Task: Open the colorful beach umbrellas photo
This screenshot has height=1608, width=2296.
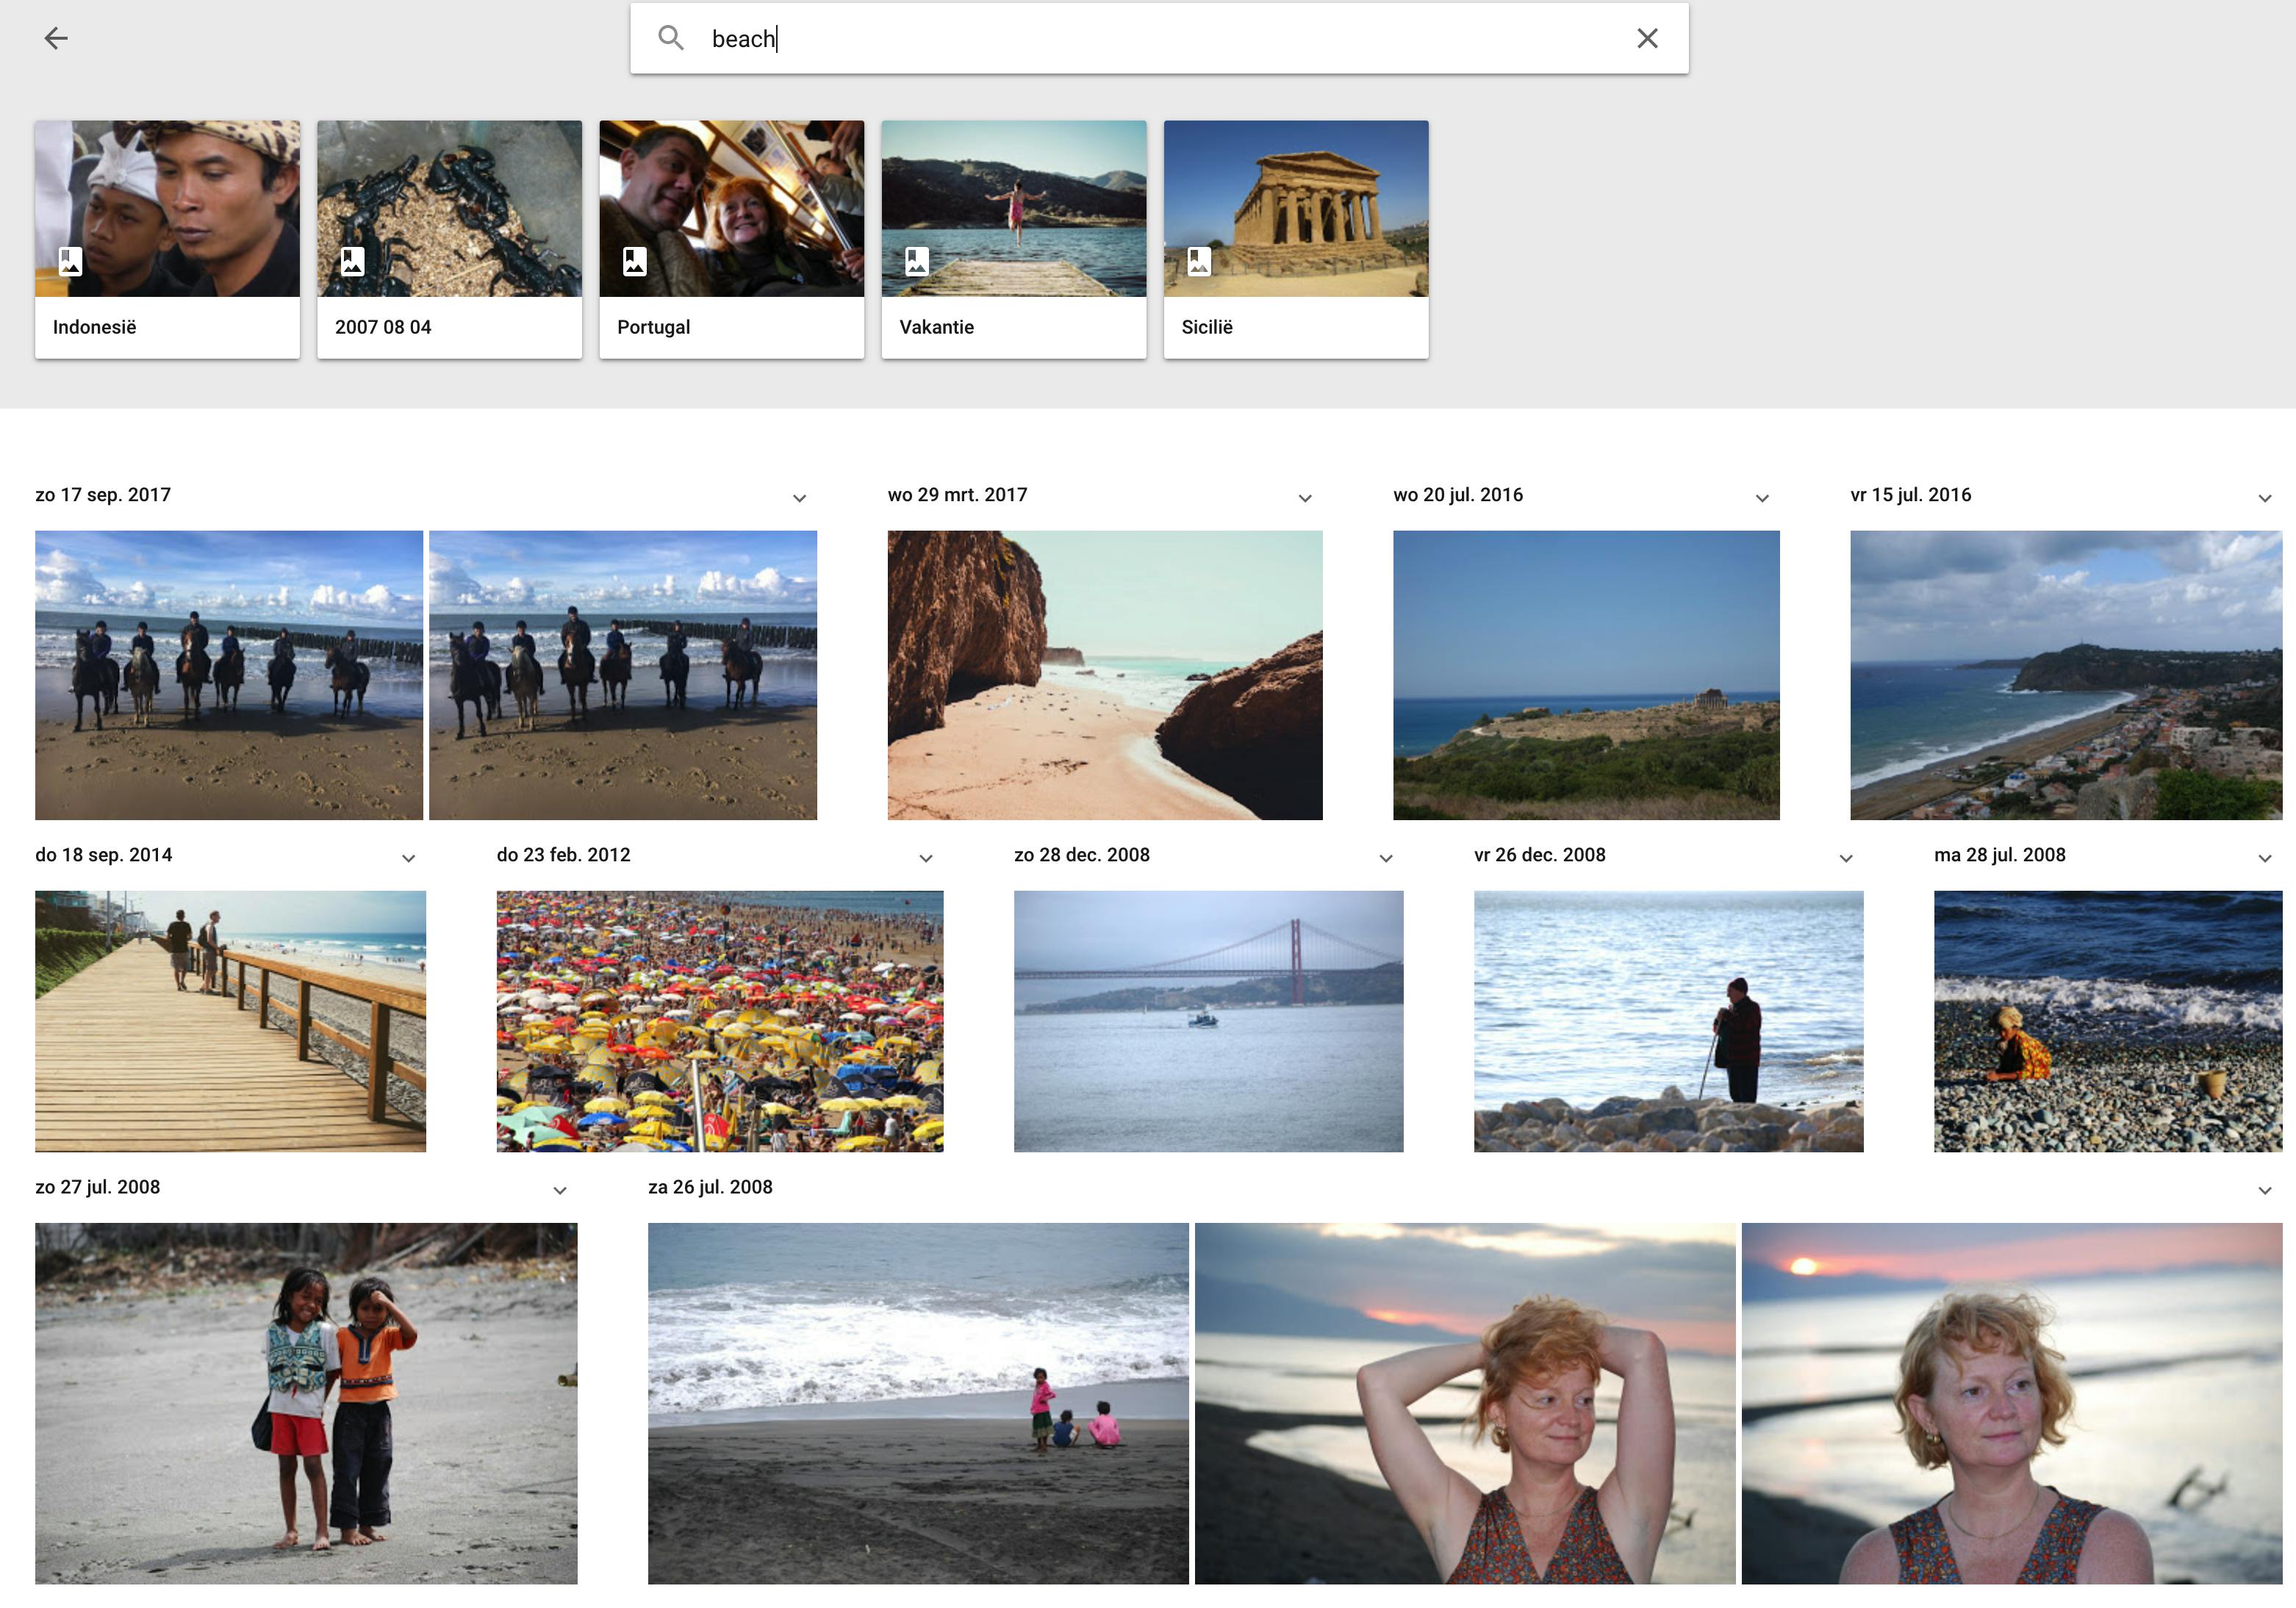Action: (x=719, y=1021)
